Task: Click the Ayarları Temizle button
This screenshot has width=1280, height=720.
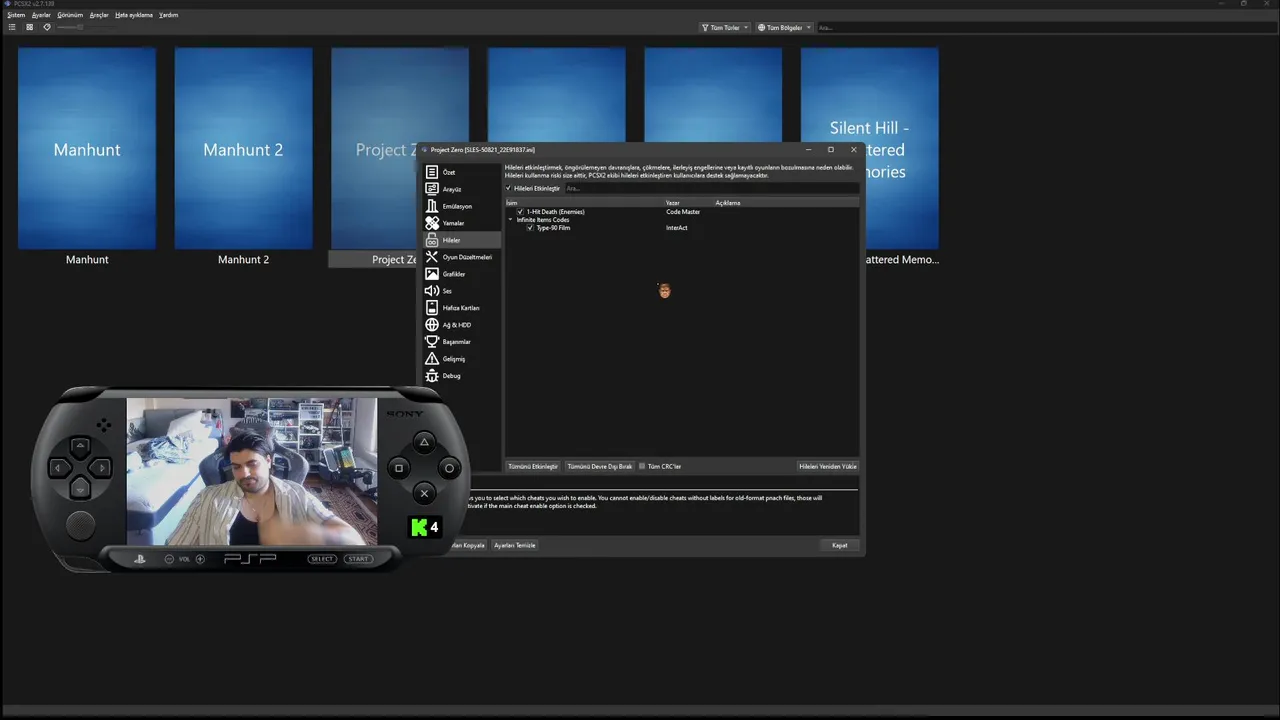Action: coord(515,545)
